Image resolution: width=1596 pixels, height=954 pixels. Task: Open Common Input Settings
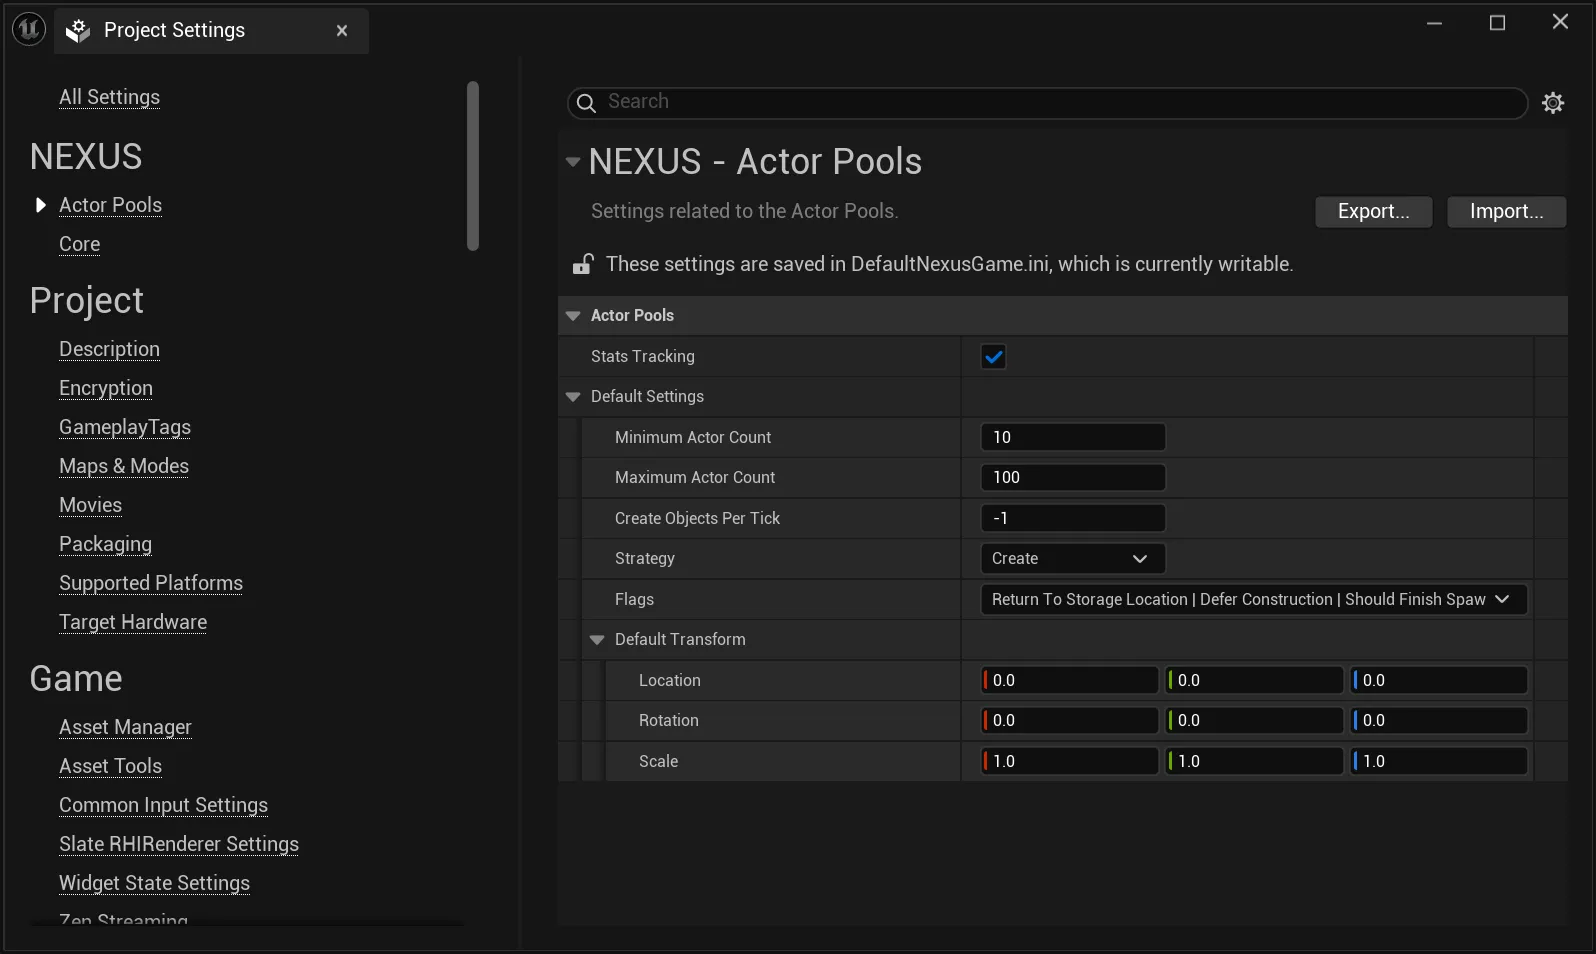coord(163,805)
